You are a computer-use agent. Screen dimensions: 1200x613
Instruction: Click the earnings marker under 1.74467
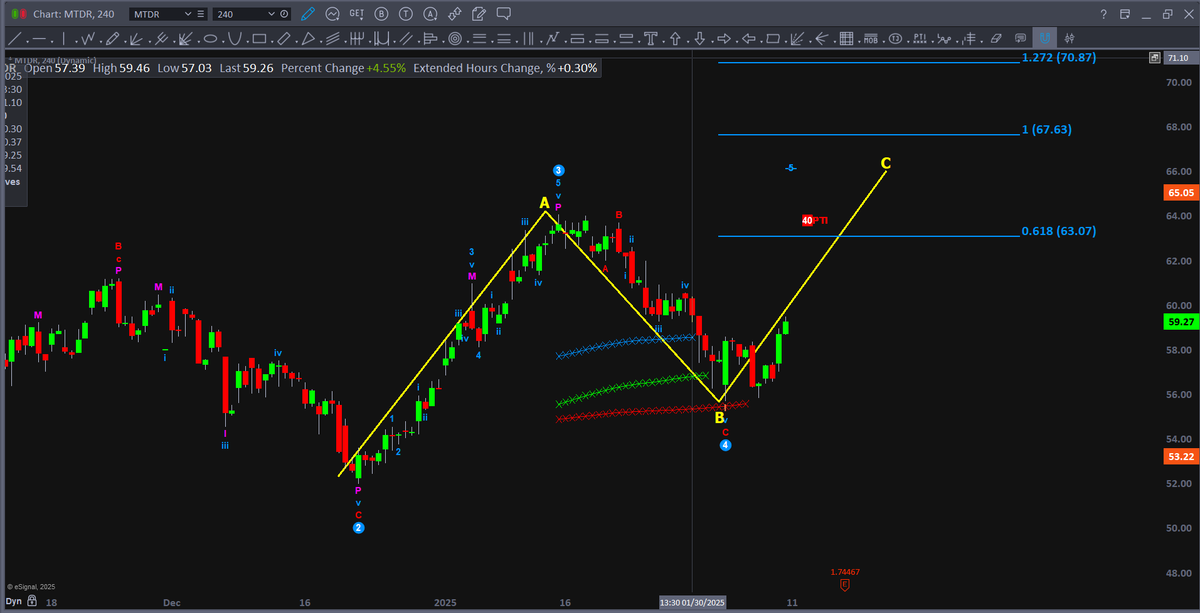[845, 583]
